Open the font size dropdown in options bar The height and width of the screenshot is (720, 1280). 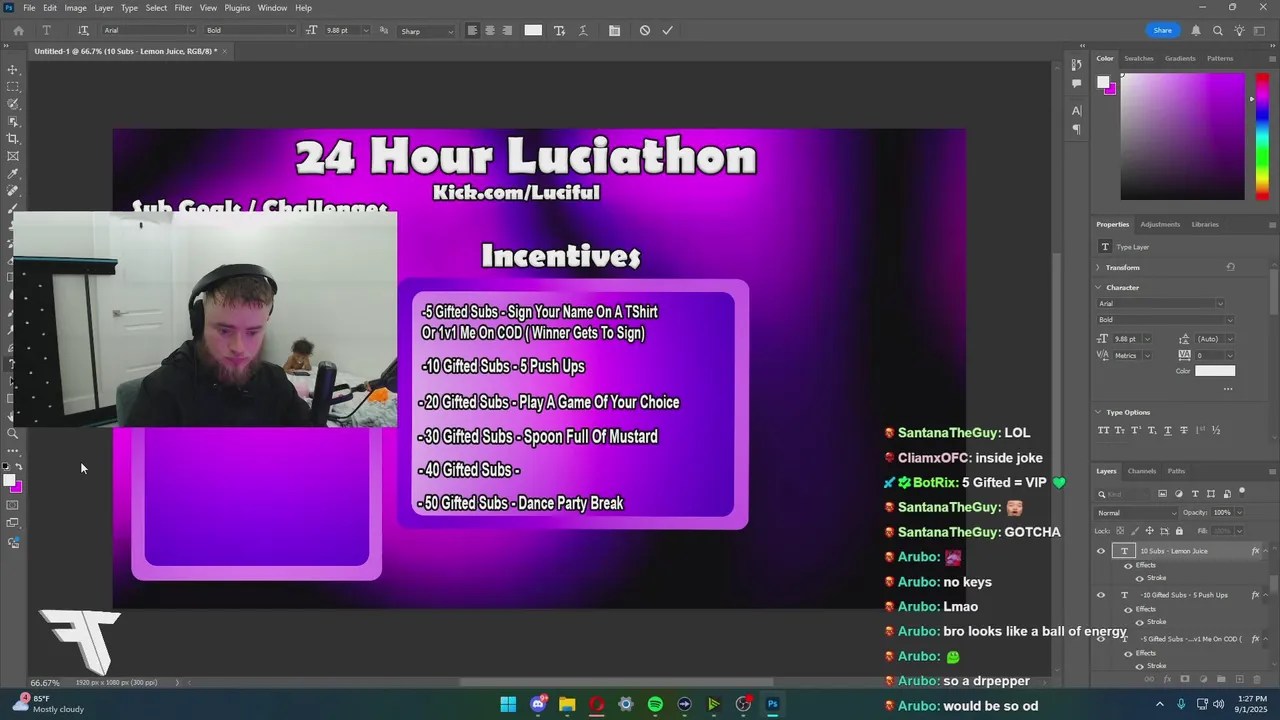pos(368,31)
